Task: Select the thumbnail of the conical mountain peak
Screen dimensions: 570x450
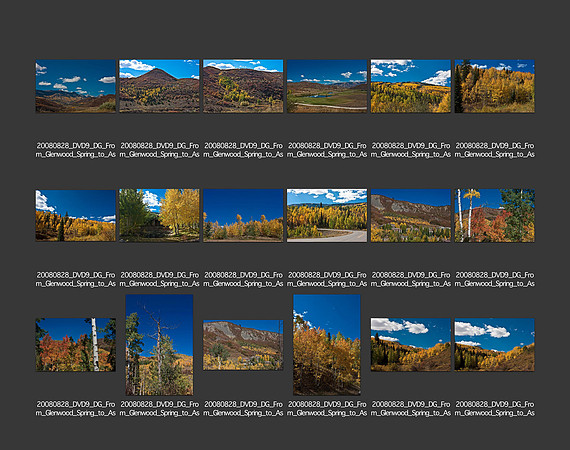Action: point(159,86)
